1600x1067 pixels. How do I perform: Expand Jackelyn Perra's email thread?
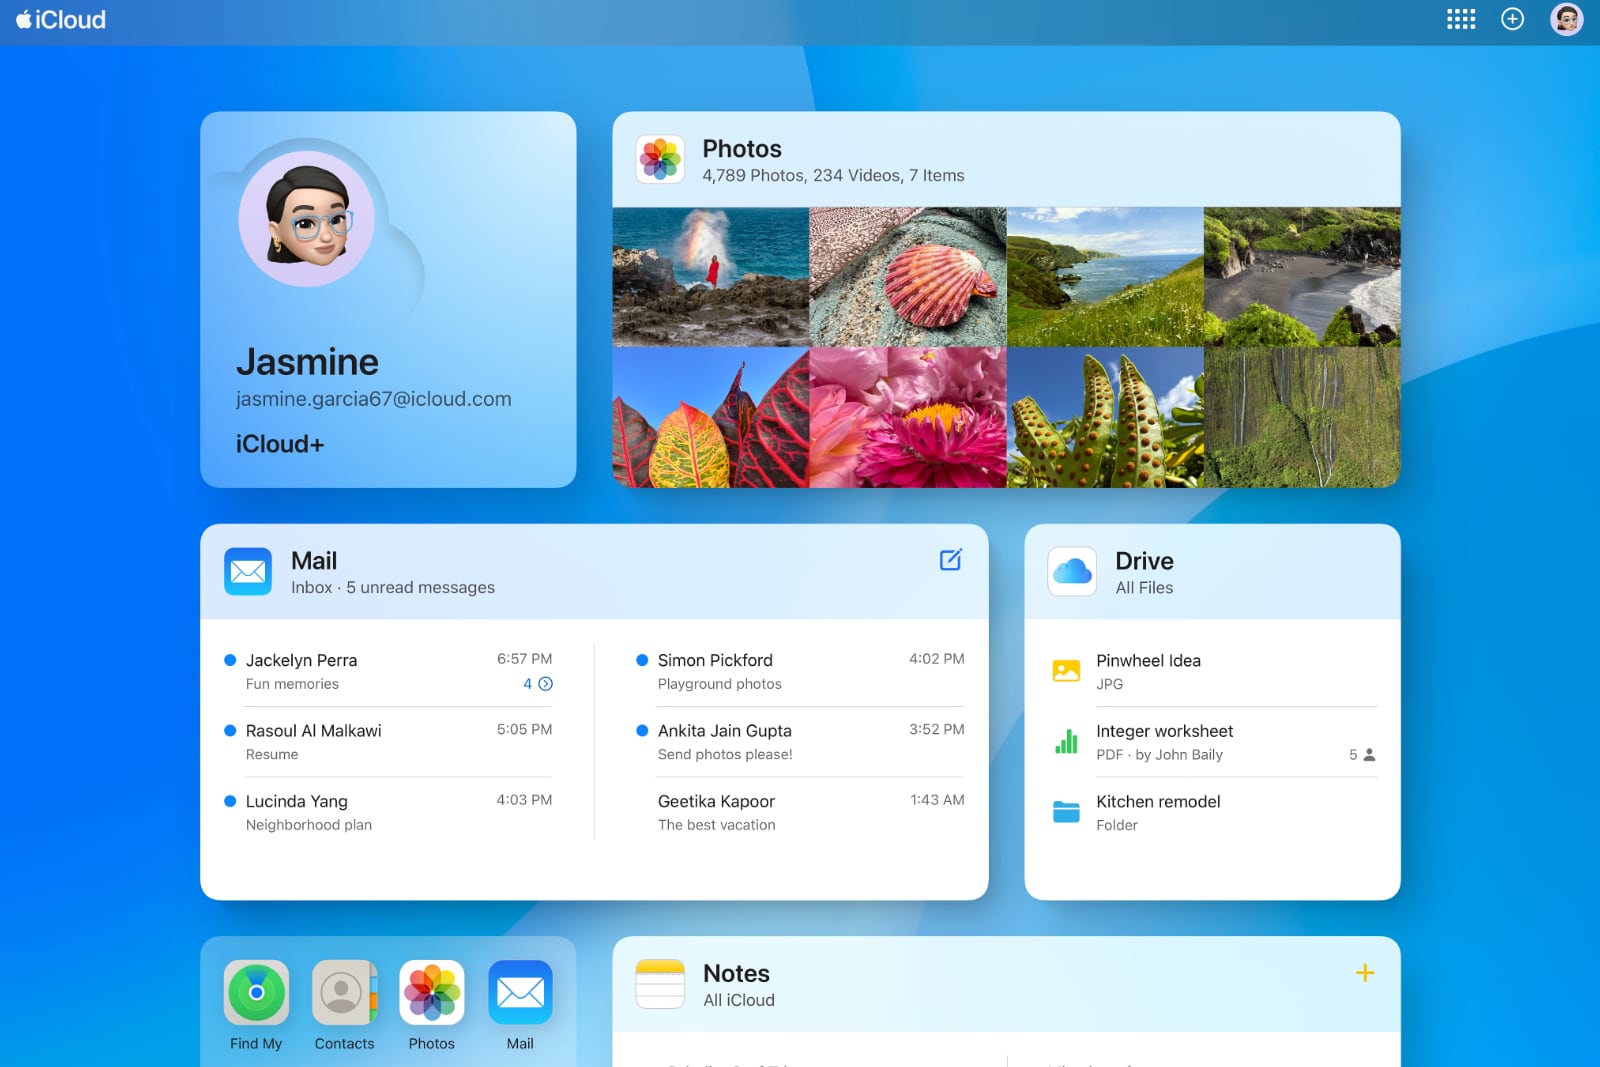(x=544, y=684)
